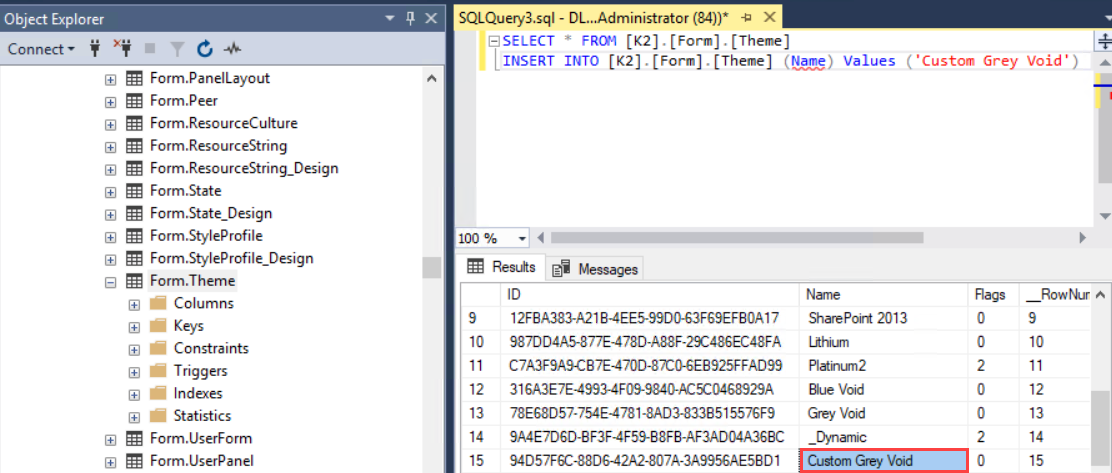The image size is (1112, 473).
Task: Select the Form.Peer table icon
Action: click(133, 101)
